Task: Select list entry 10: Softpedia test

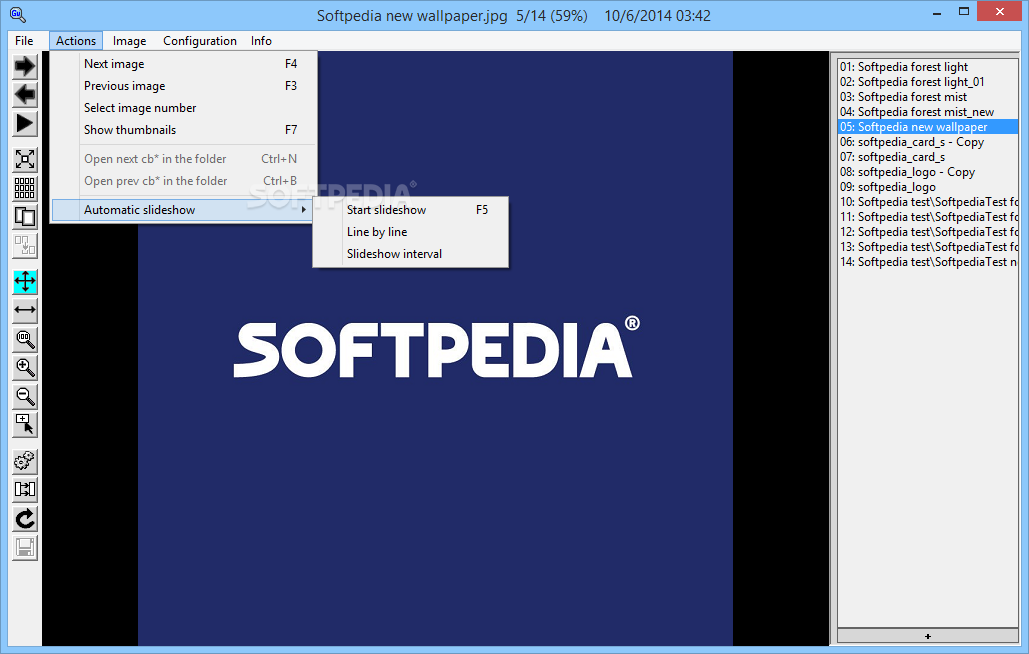Action: coord(928,202)
